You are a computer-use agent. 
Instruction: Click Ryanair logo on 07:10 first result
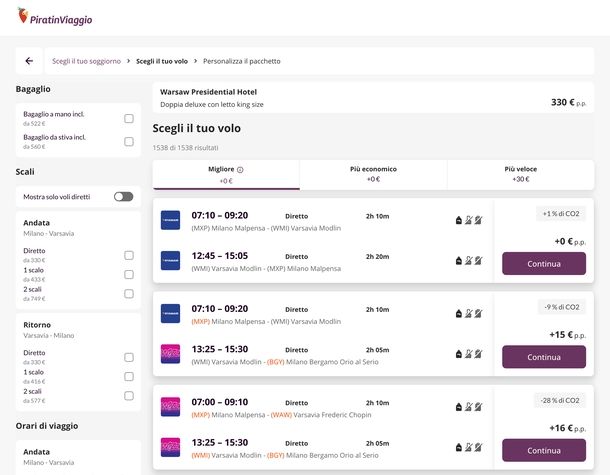click(x=170, y=220)
